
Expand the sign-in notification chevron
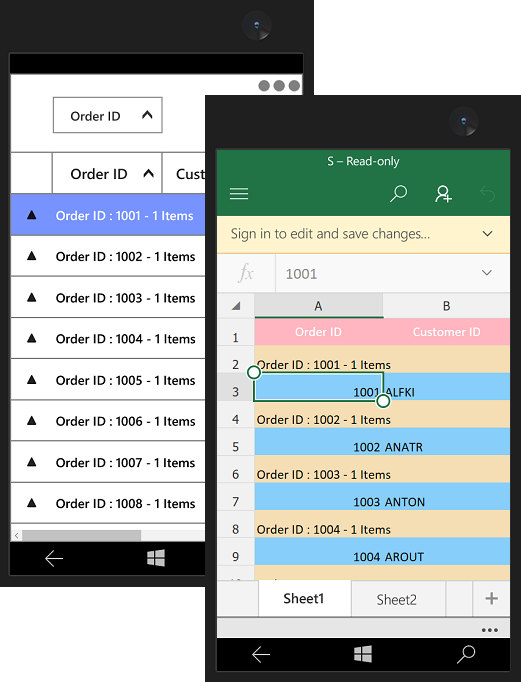point(488,234)
